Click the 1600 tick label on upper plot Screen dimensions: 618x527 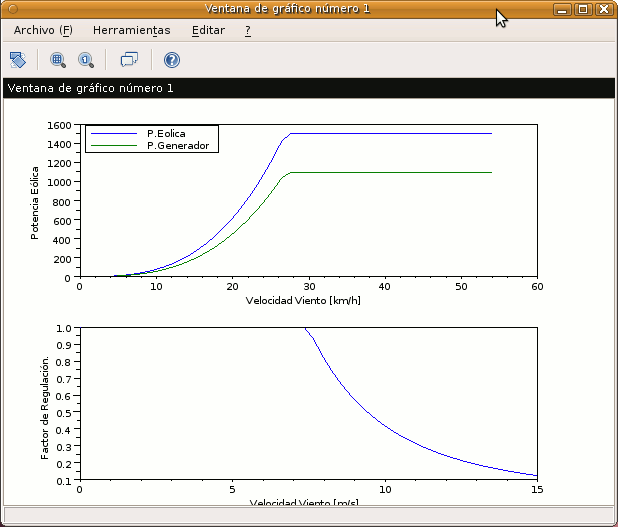pos(59,125)
